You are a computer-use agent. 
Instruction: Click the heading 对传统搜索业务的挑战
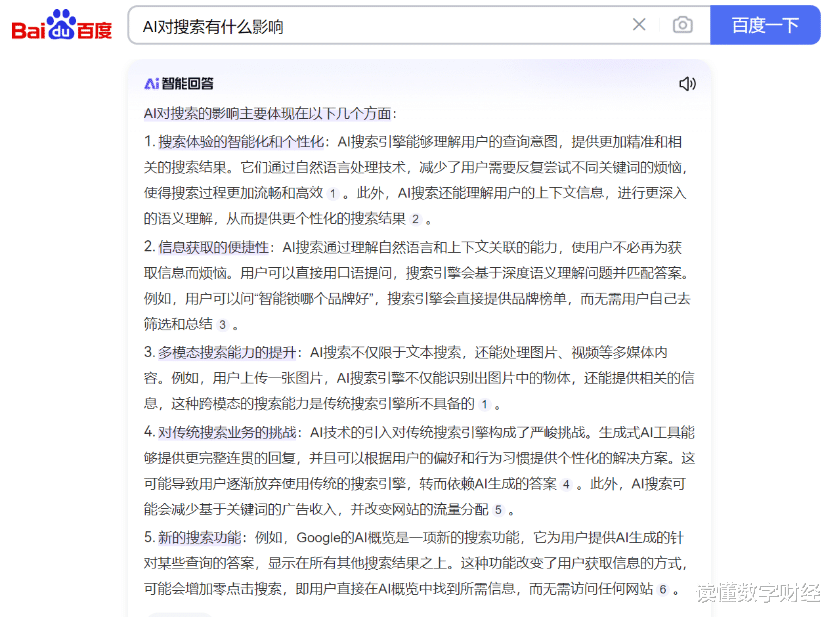(227, 433)
